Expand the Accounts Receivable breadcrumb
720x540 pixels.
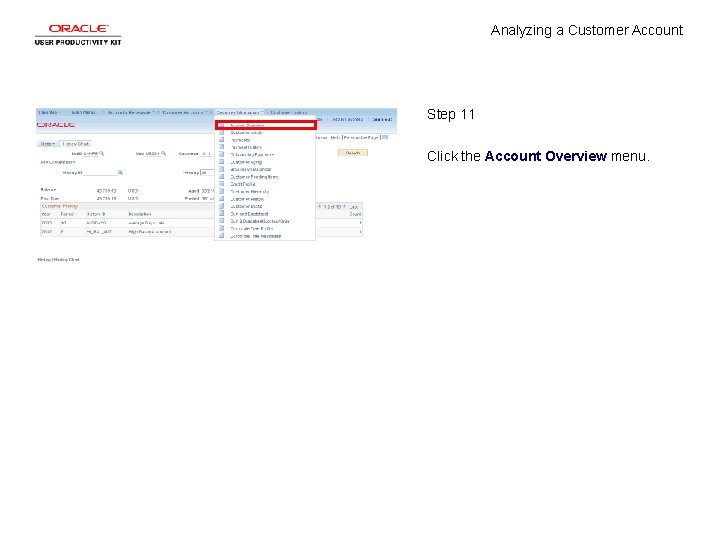point(130,112)
